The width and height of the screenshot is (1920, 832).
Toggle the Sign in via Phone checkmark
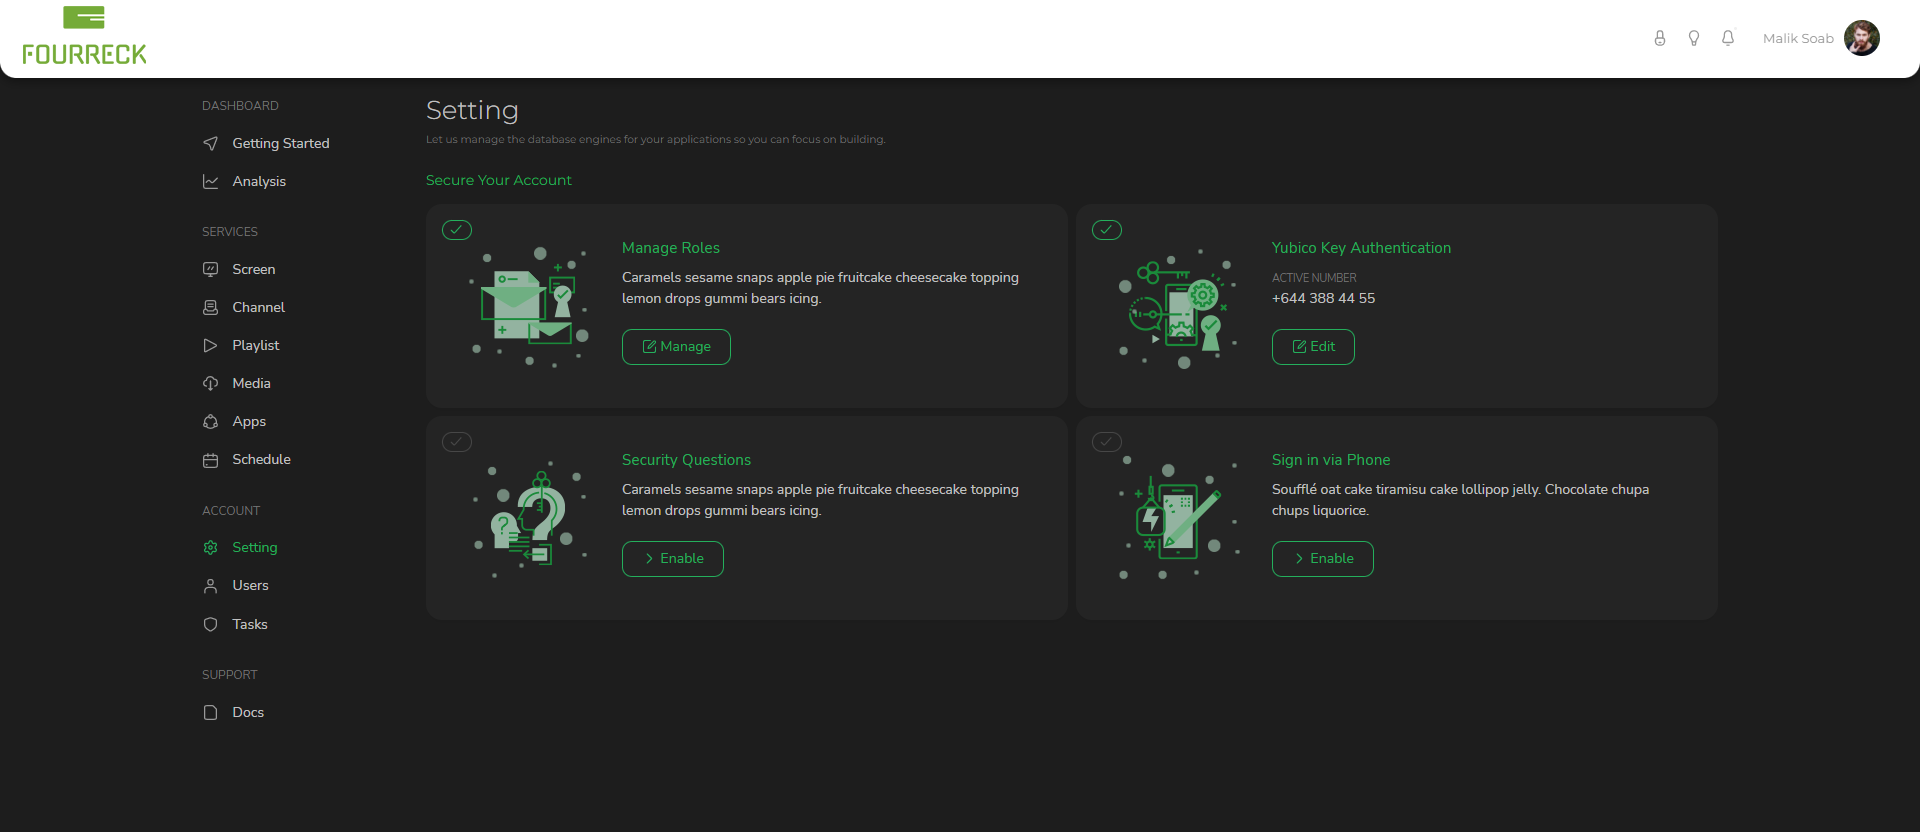1107,442
